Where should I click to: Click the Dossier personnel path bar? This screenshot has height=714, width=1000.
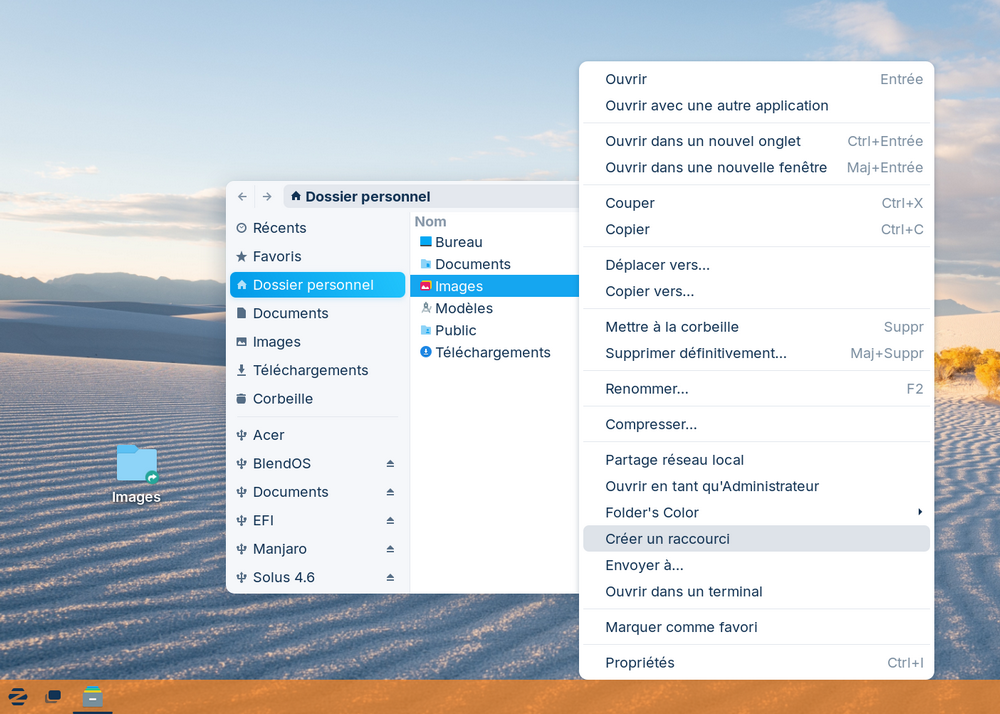pyautogui.click(x=367, y=197)
